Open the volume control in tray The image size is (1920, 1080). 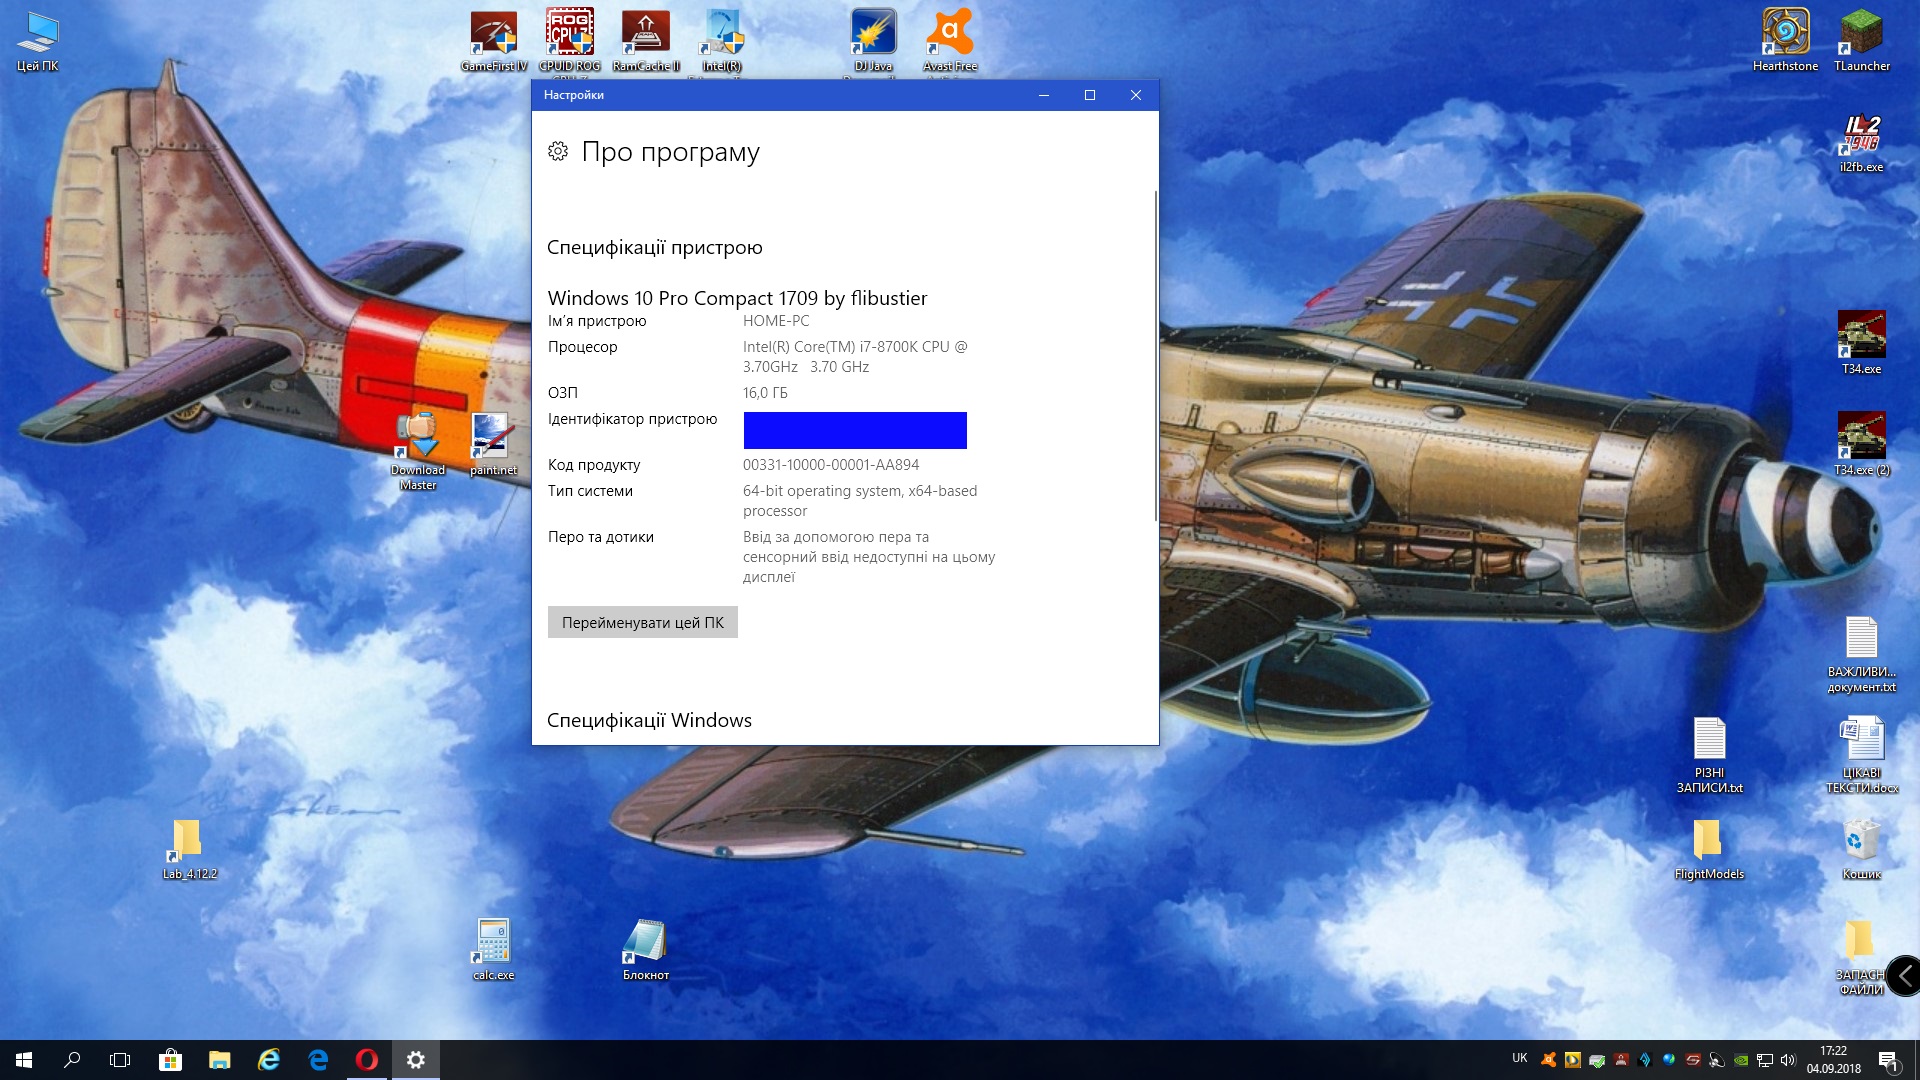pyautogui.click(x=1789, y=1060)
